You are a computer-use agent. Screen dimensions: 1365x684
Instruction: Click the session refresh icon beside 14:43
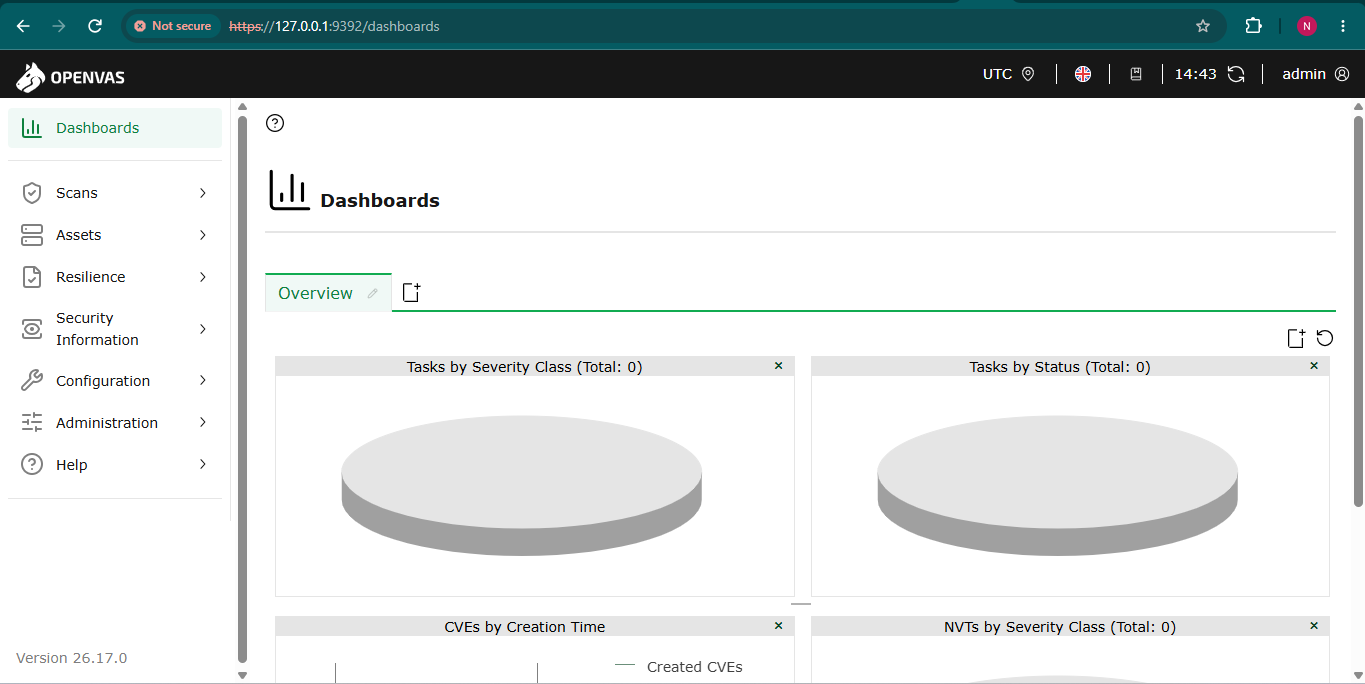tap(1236, 74)
